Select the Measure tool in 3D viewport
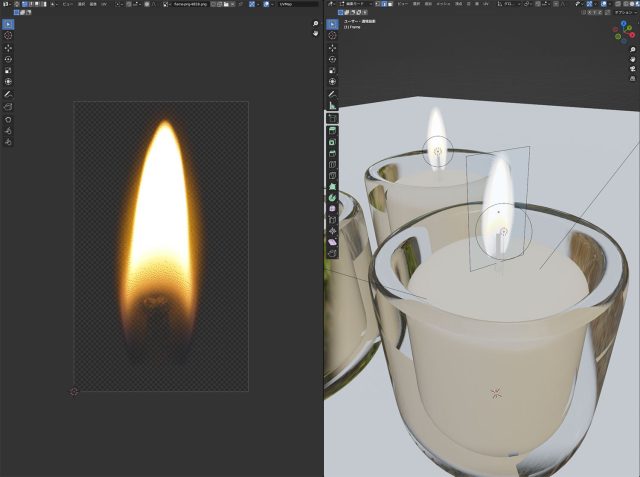The width and height of the screenshot is (640, 477). [x=332, y=105]
